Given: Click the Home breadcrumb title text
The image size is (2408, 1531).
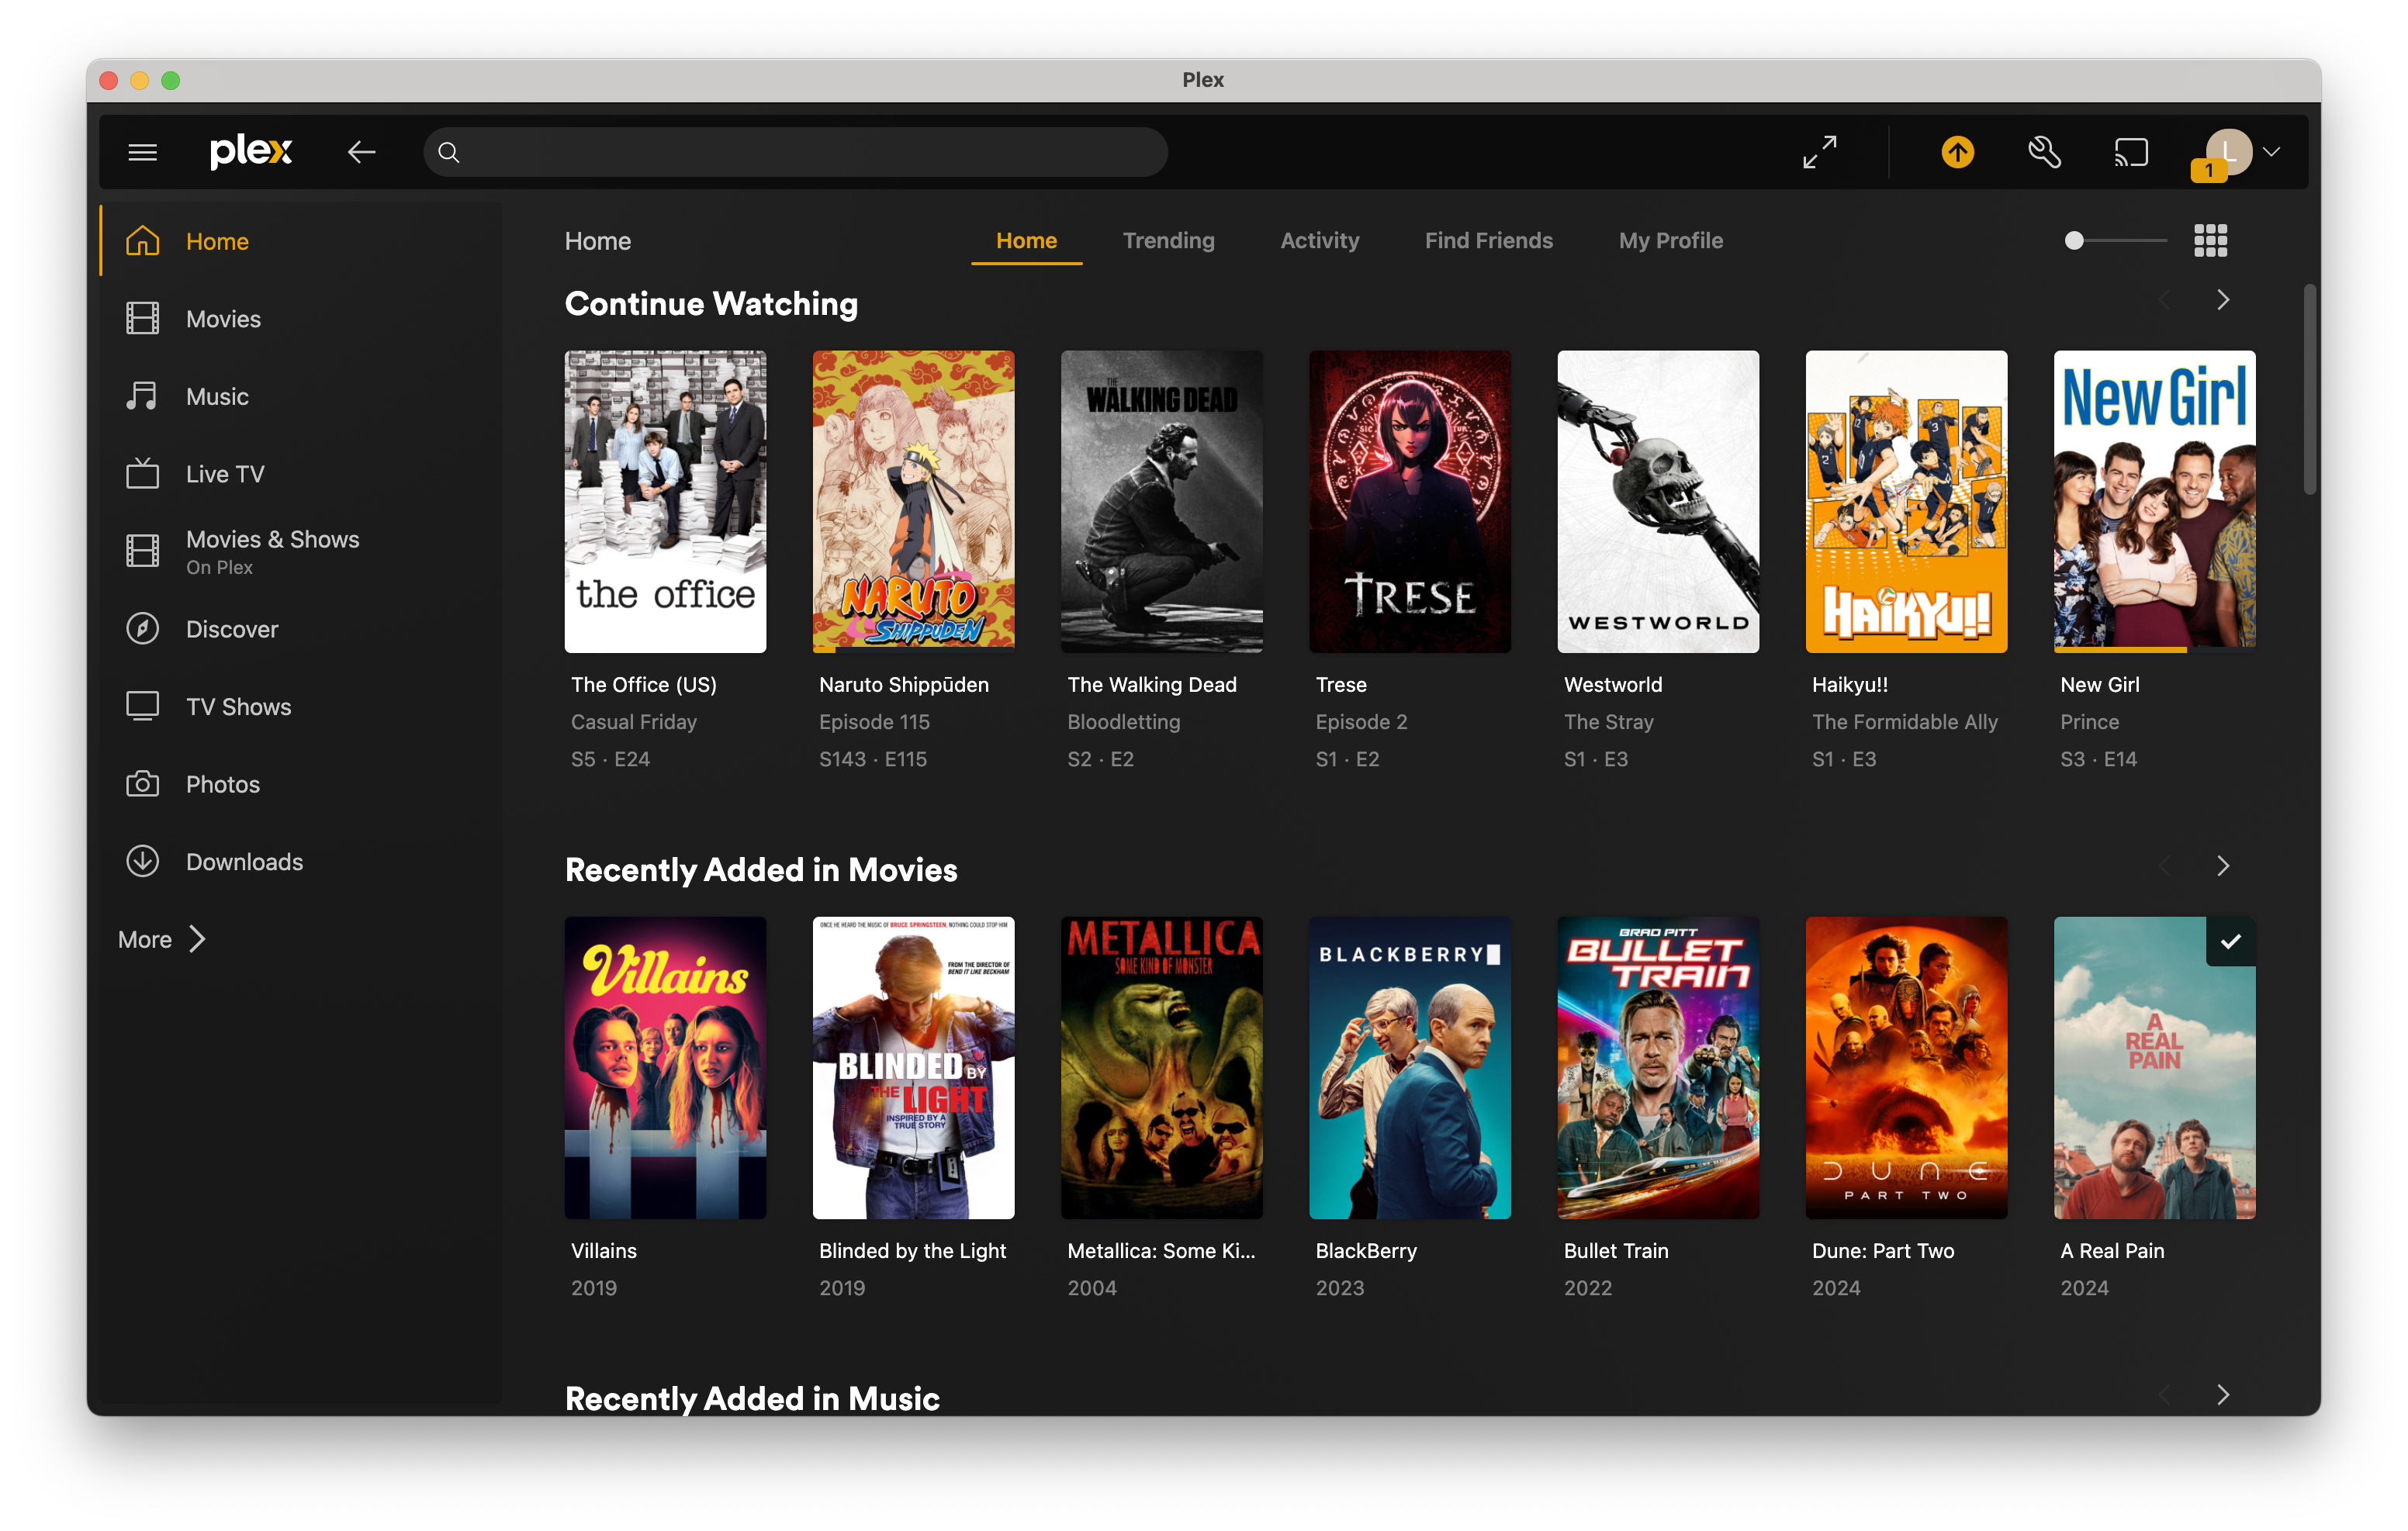Looking at the screenshot, I should (x=598, y=241).
